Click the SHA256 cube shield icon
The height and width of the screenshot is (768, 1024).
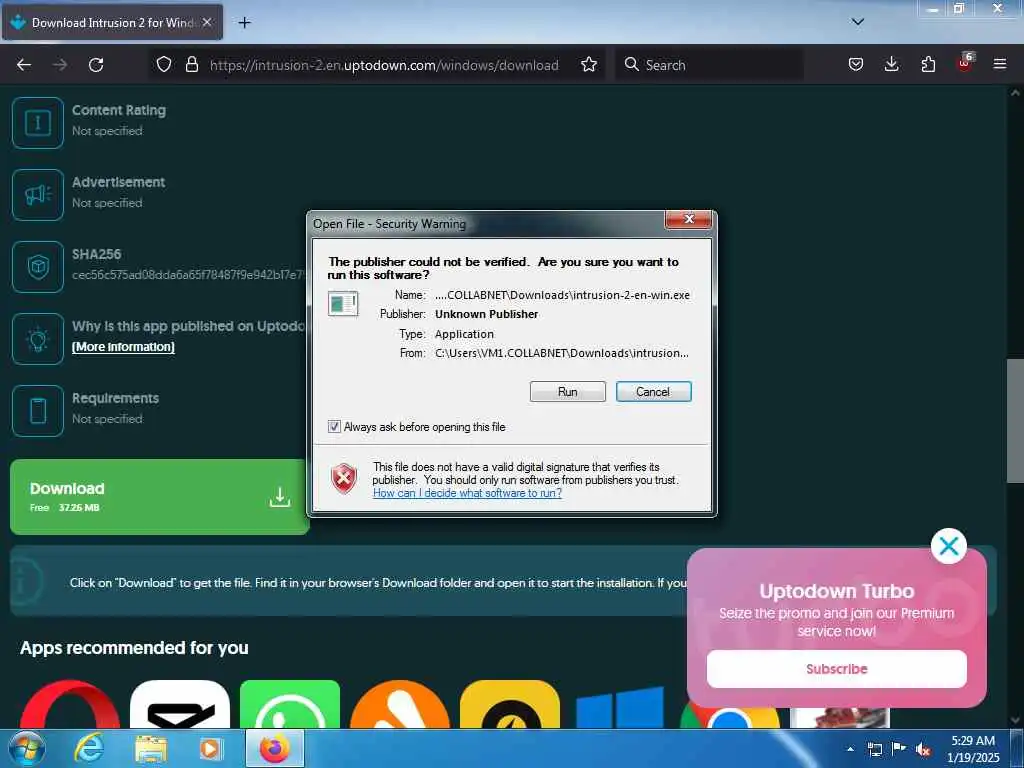[38, 266]
